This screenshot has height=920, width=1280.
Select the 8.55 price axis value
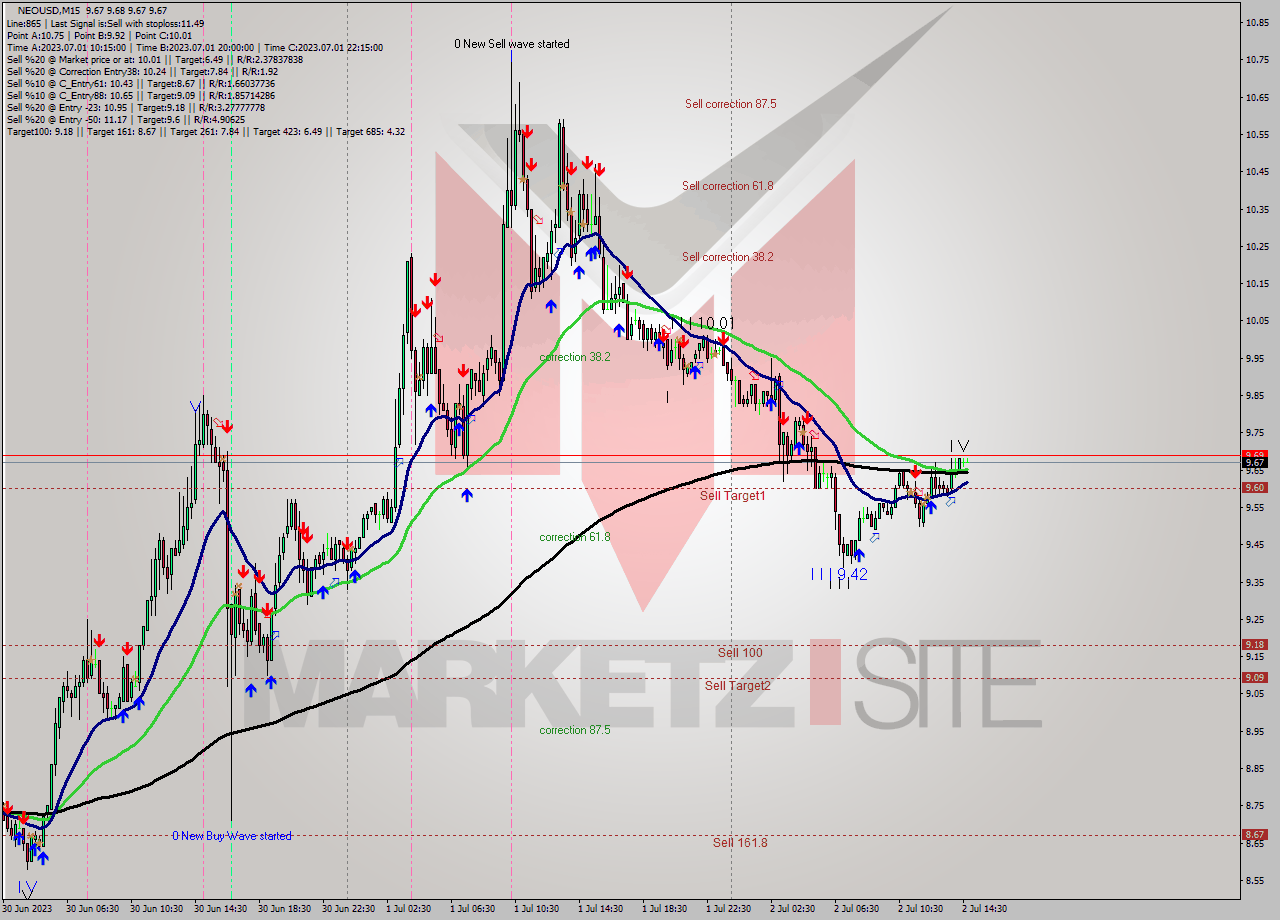point(1257,881)
